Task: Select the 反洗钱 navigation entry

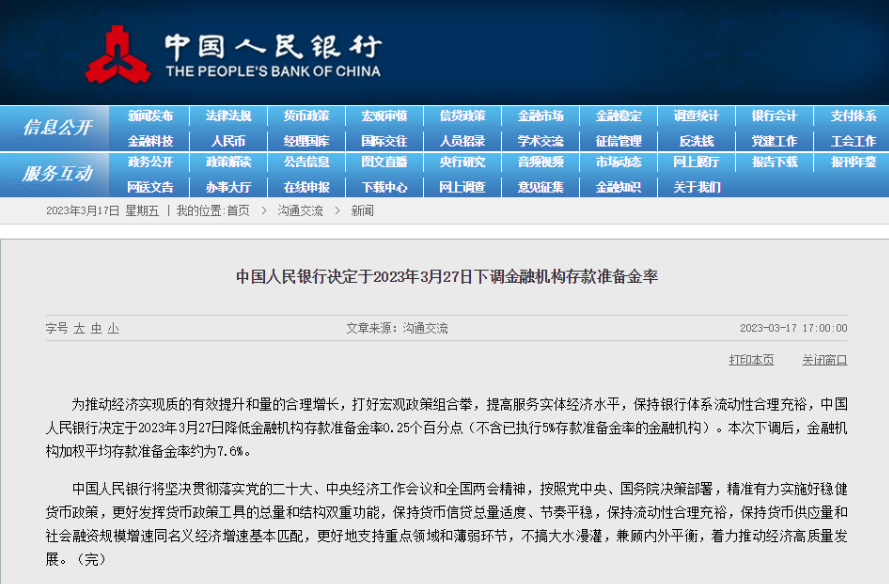Action: click(698, 140)
